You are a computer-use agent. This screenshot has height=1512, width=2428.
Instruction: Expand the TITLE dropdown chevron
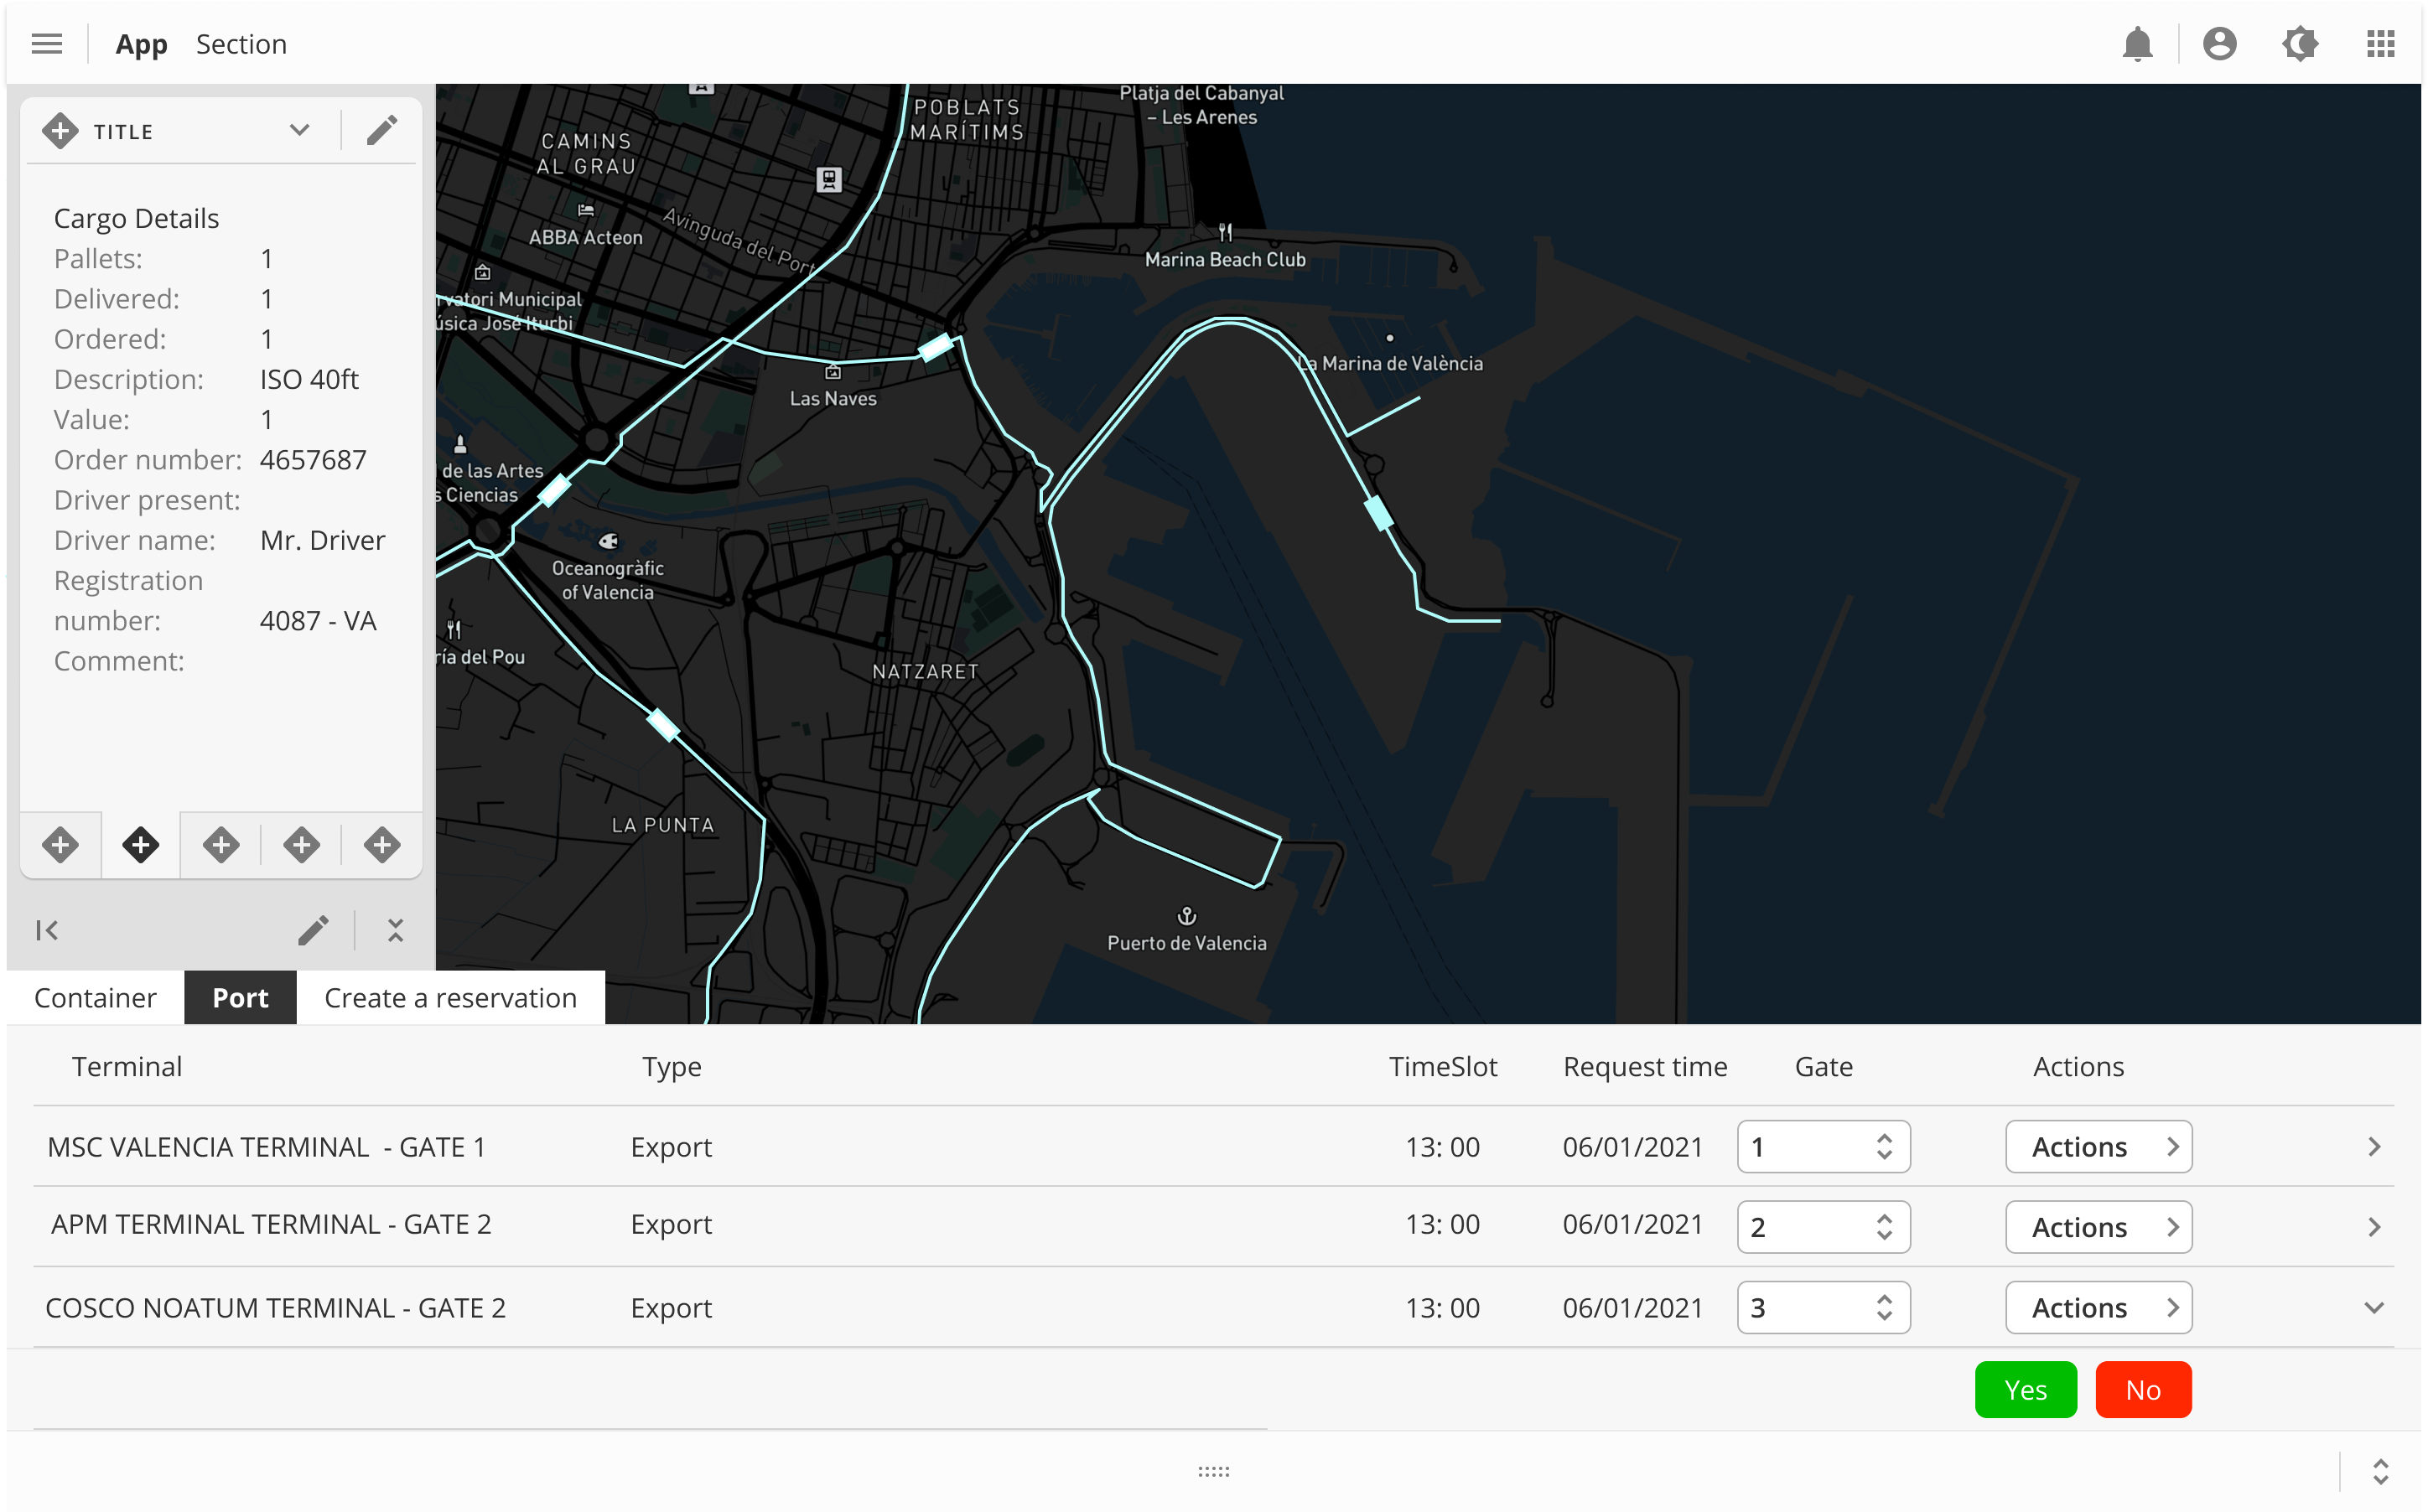click(x=299, y=131)
